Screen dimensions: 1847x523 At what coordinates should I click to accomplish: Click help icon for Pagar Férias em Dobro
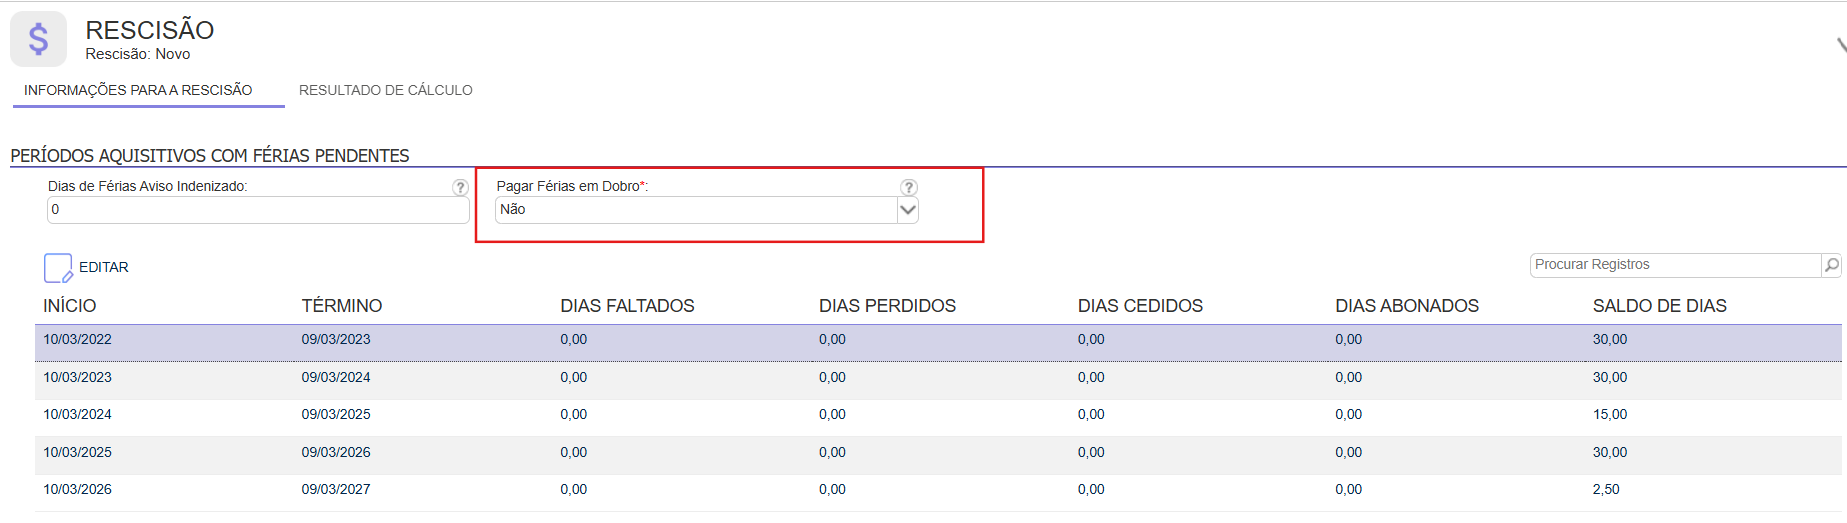tap(908, 187)
